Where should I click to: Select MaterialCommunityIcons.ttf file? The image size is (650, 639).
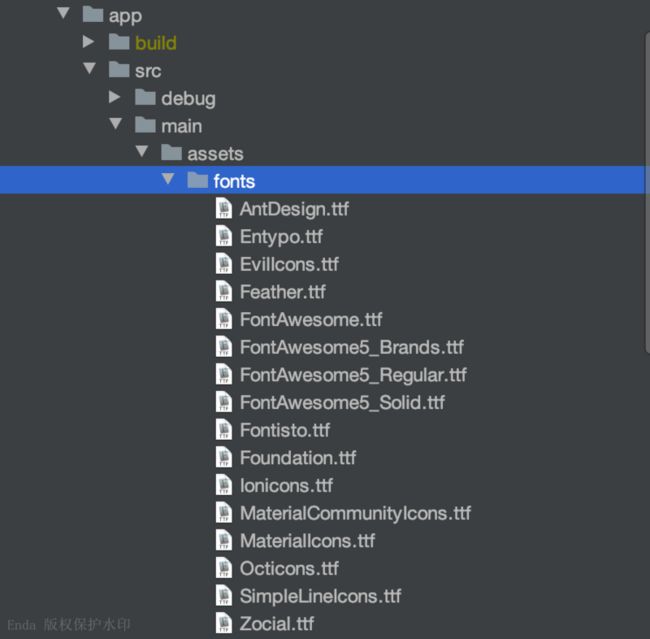click(355, 513)
